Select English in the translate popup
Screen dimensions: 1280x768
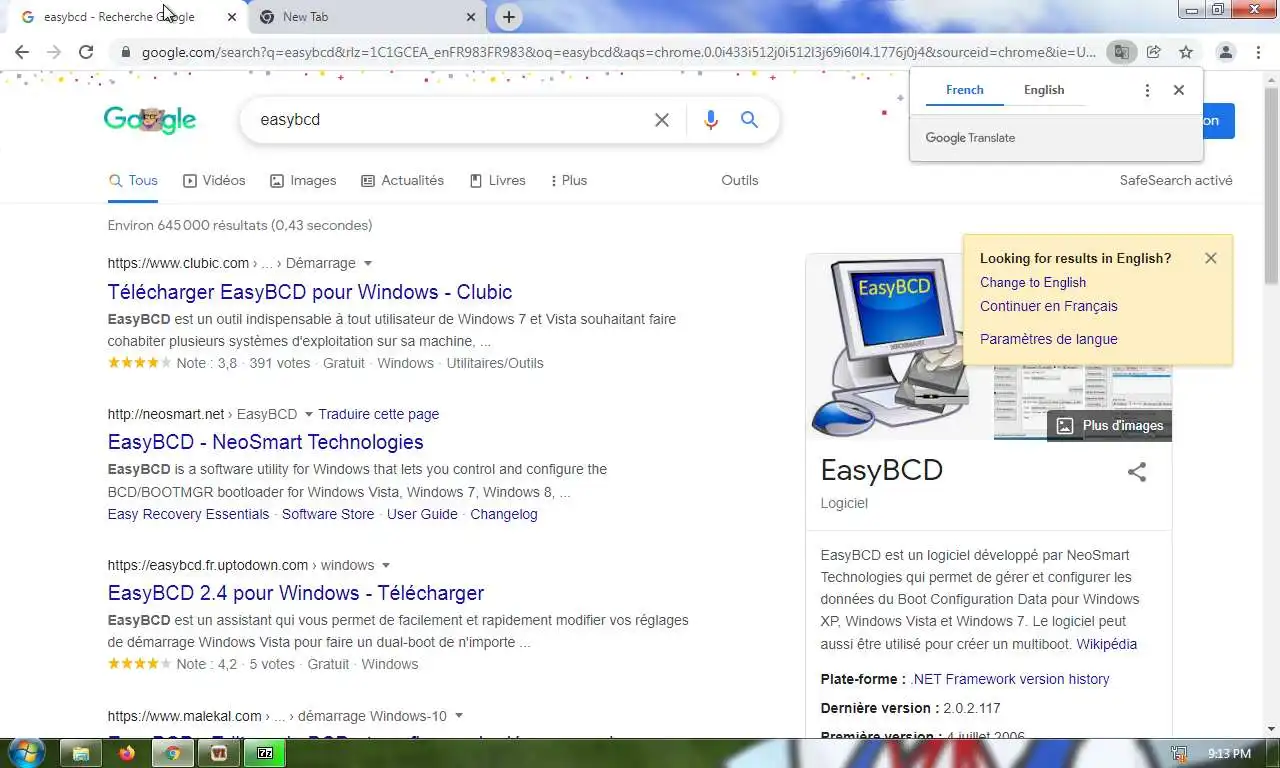(1044, 90)
